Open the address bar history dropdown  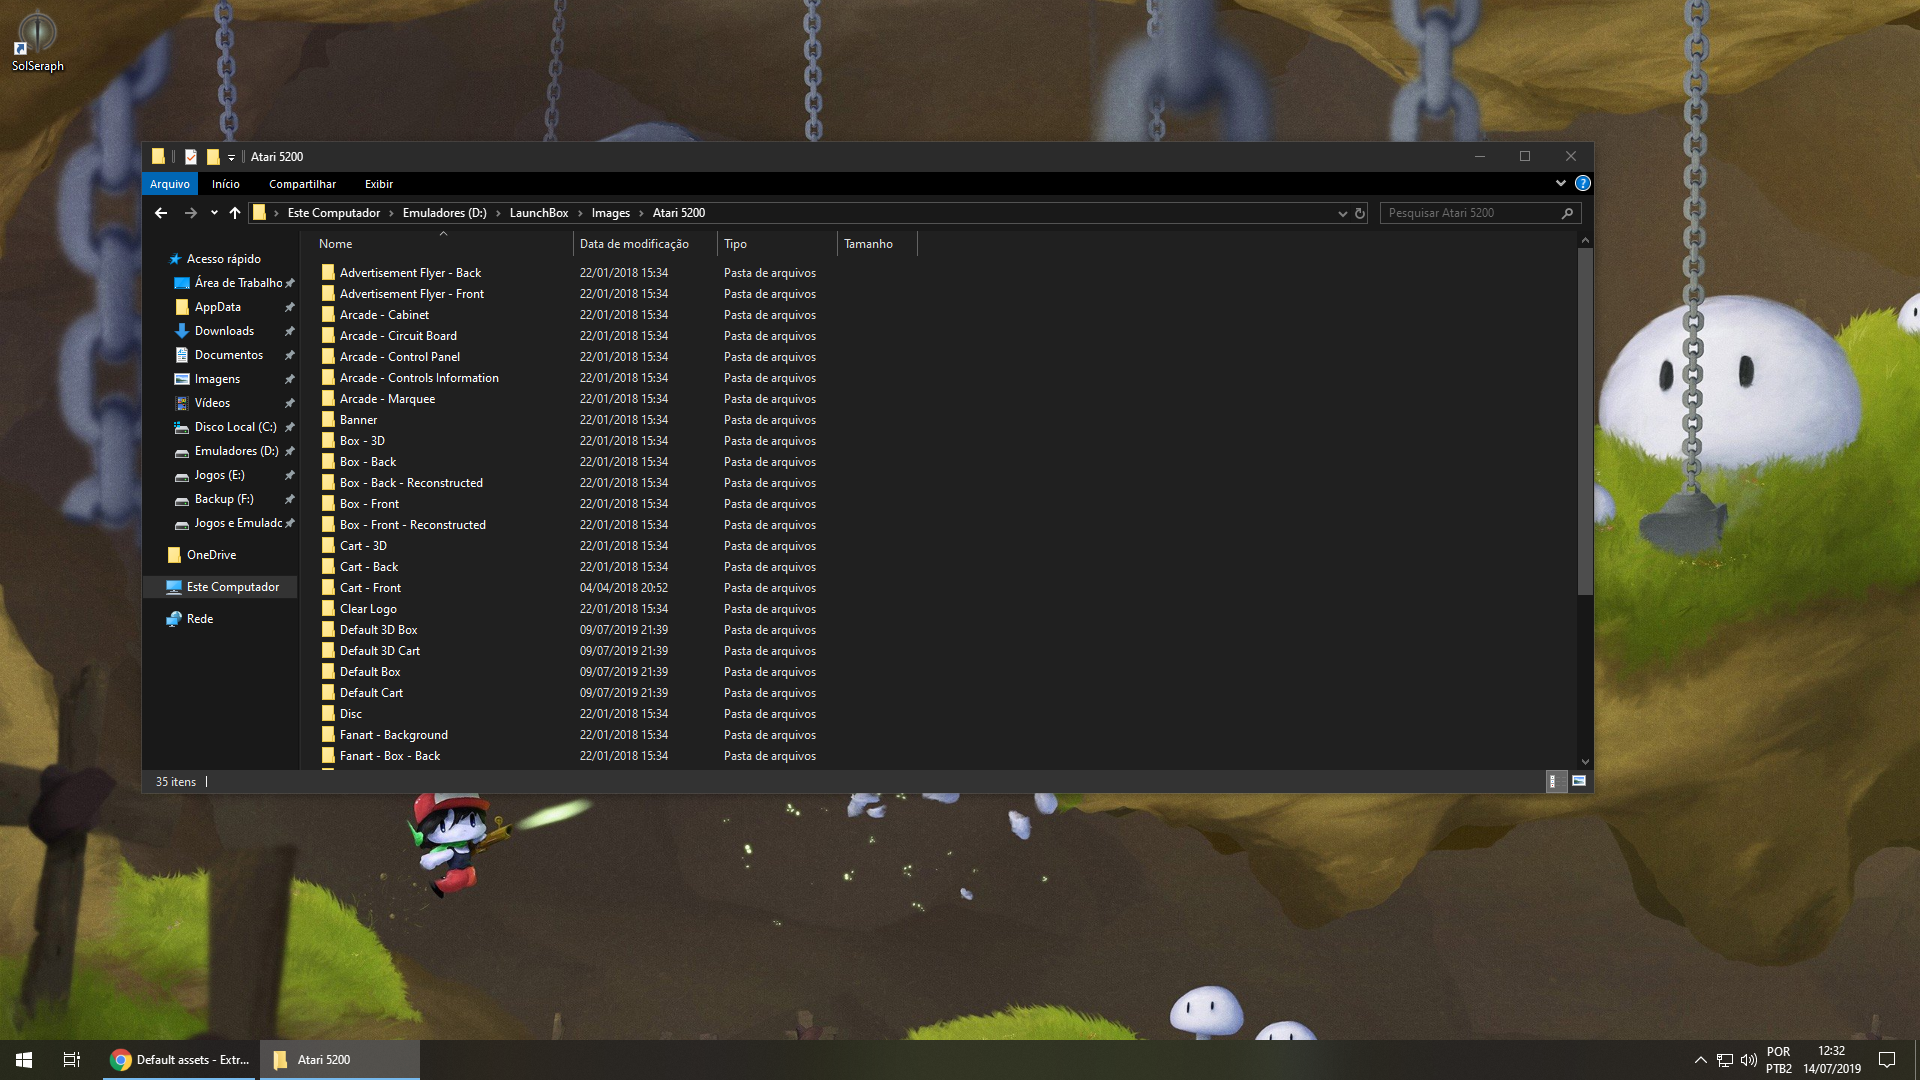tap(1342, 213)
